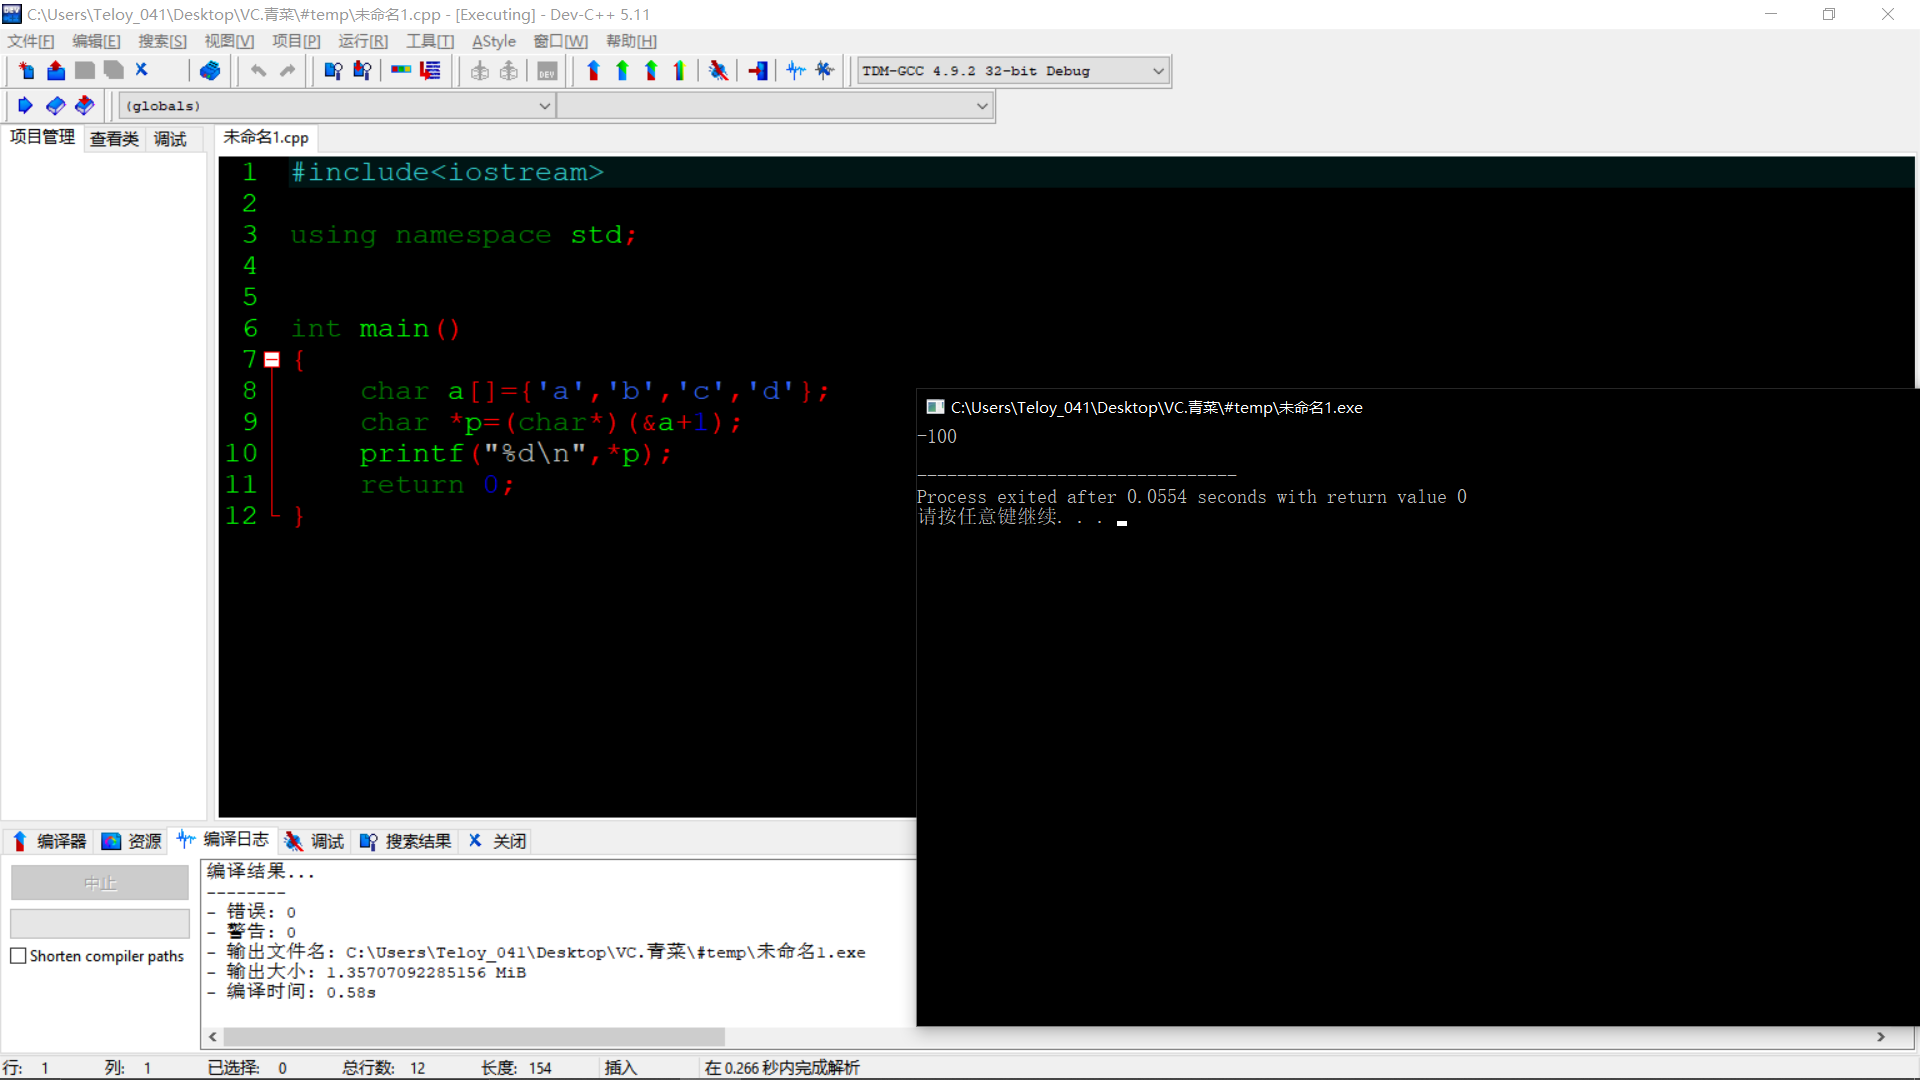Click the Compile and Run icon
This screenshot has height=1080, width=1920.
[651, 71]
